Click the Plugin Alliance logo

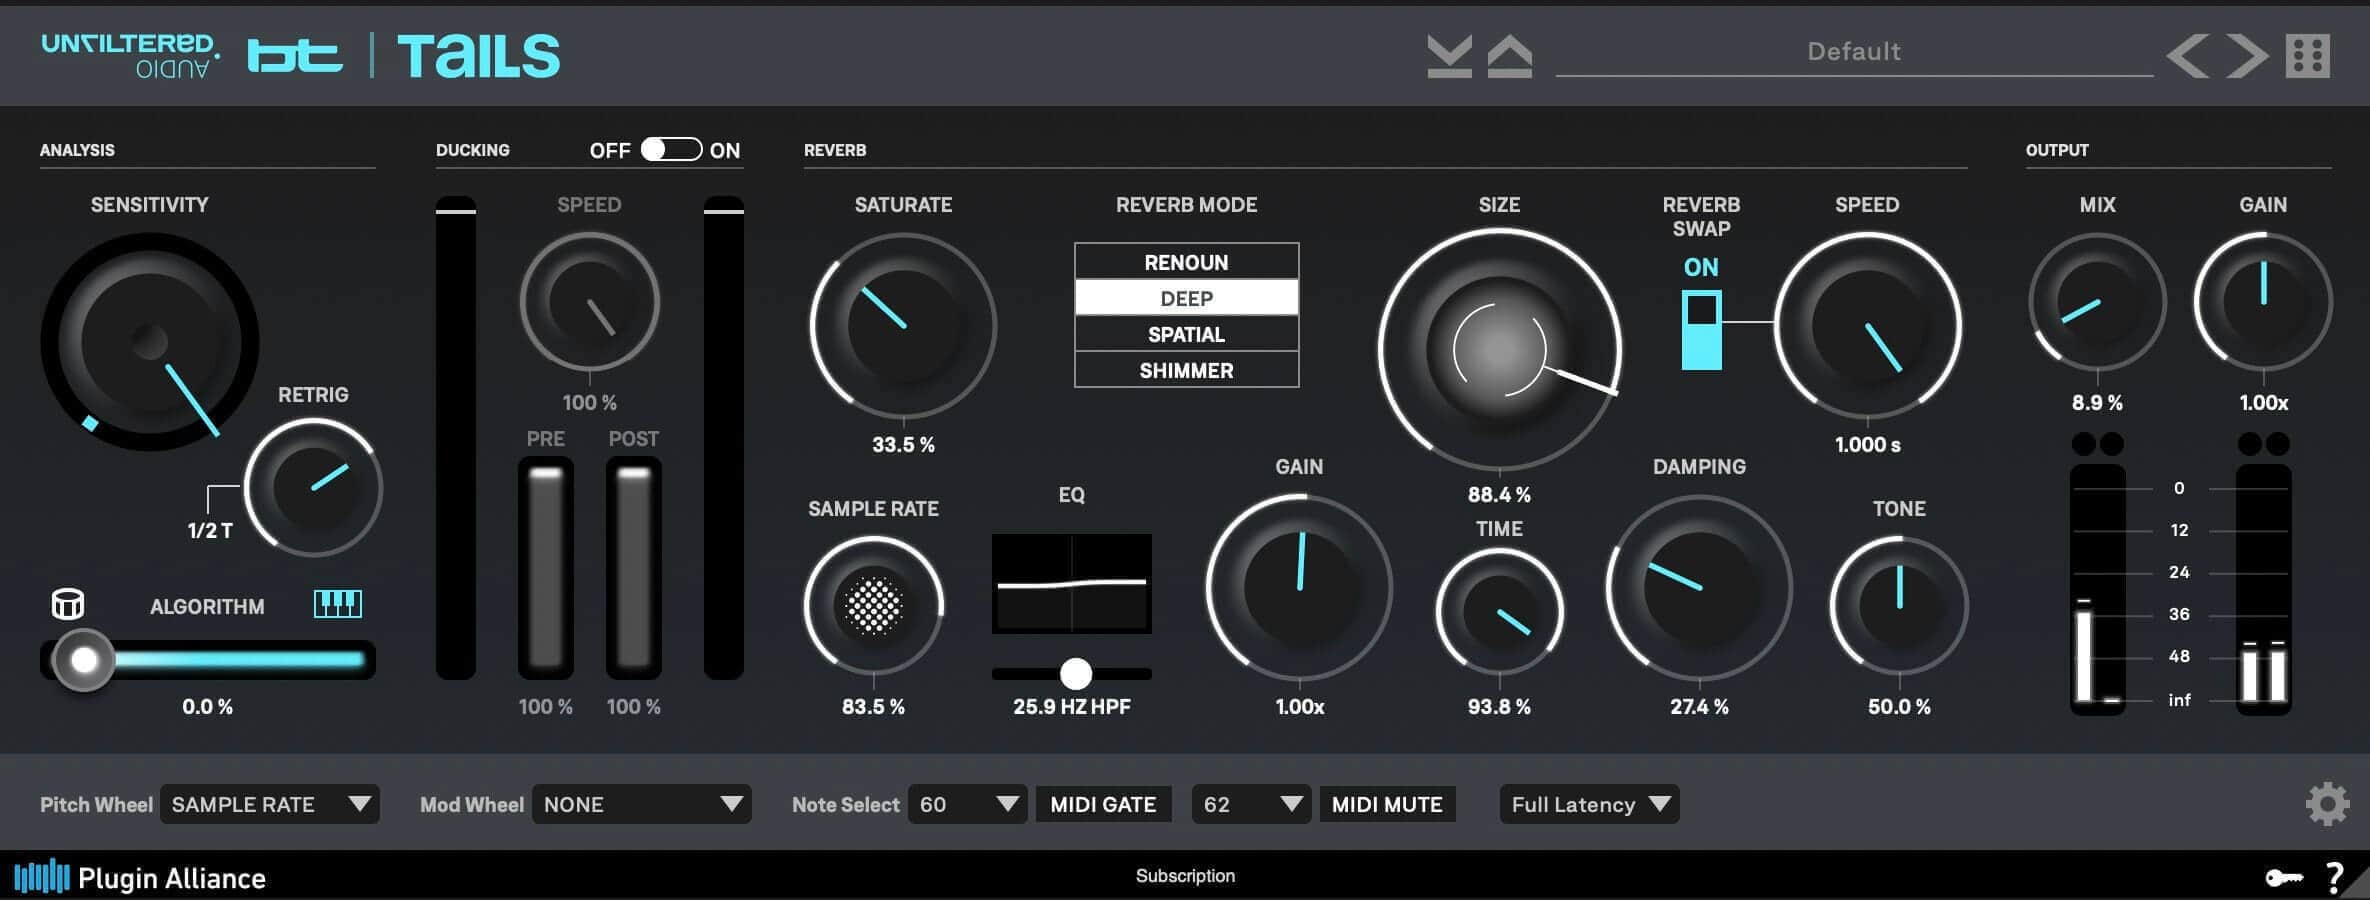click(x=140, y=878)
